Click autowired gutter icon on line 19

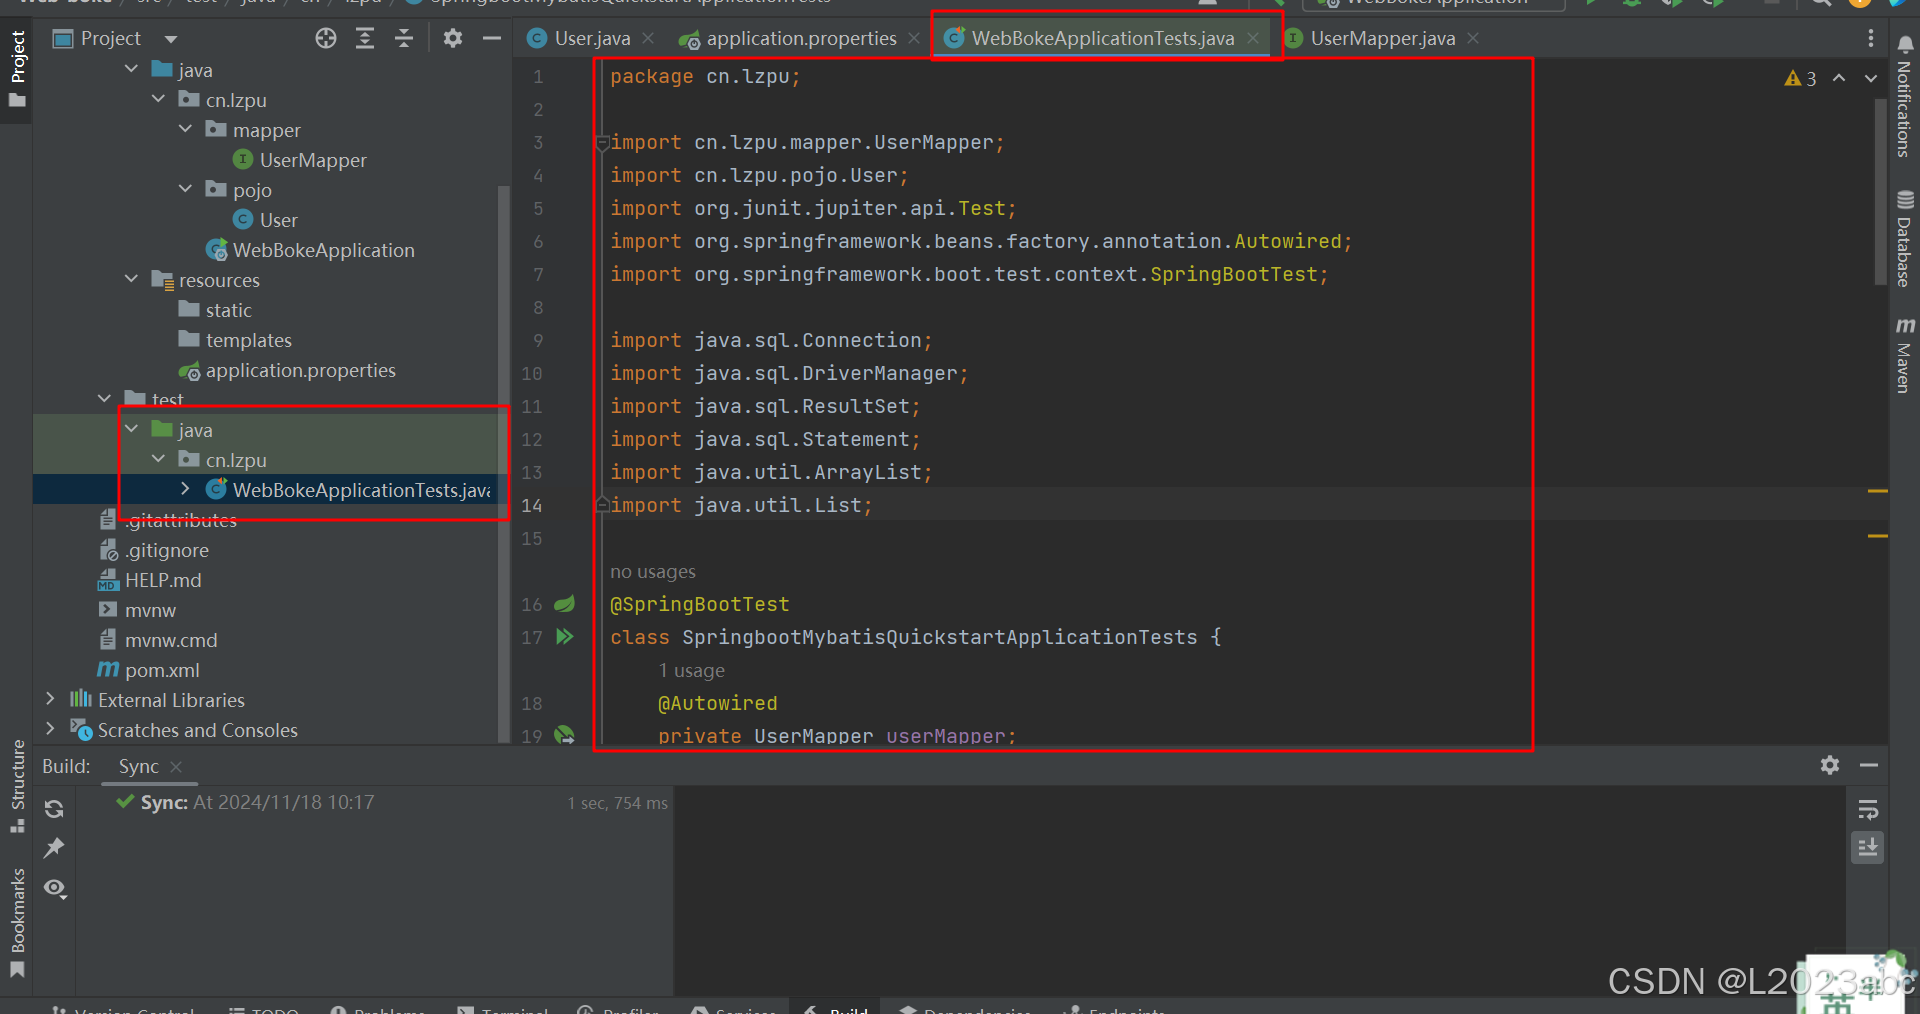click(565, 735)
